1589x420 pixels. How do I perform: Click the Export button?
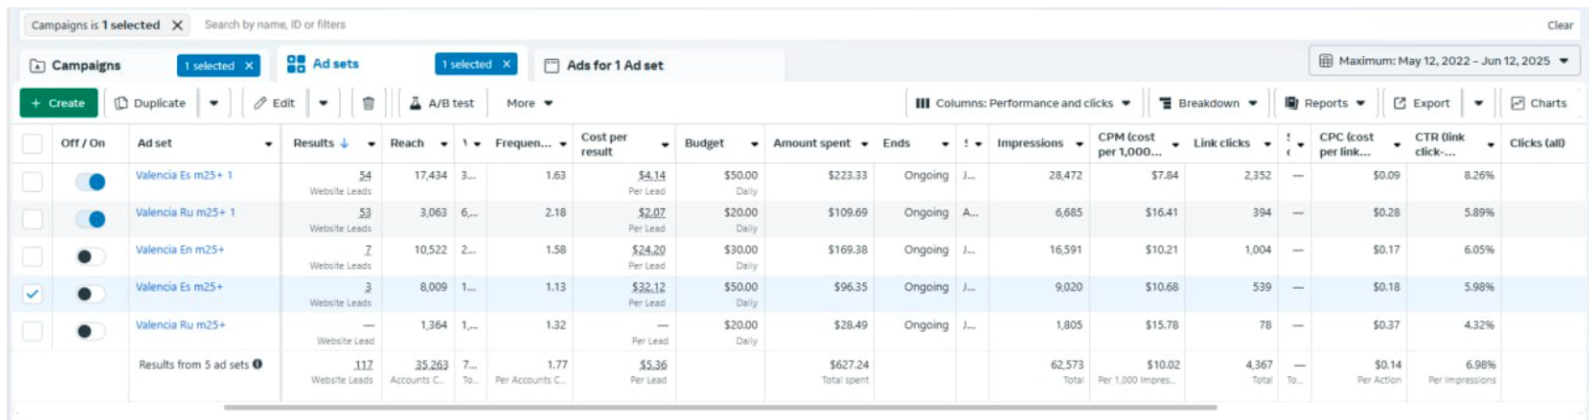pyautogui.click(x=1421, y=103)
